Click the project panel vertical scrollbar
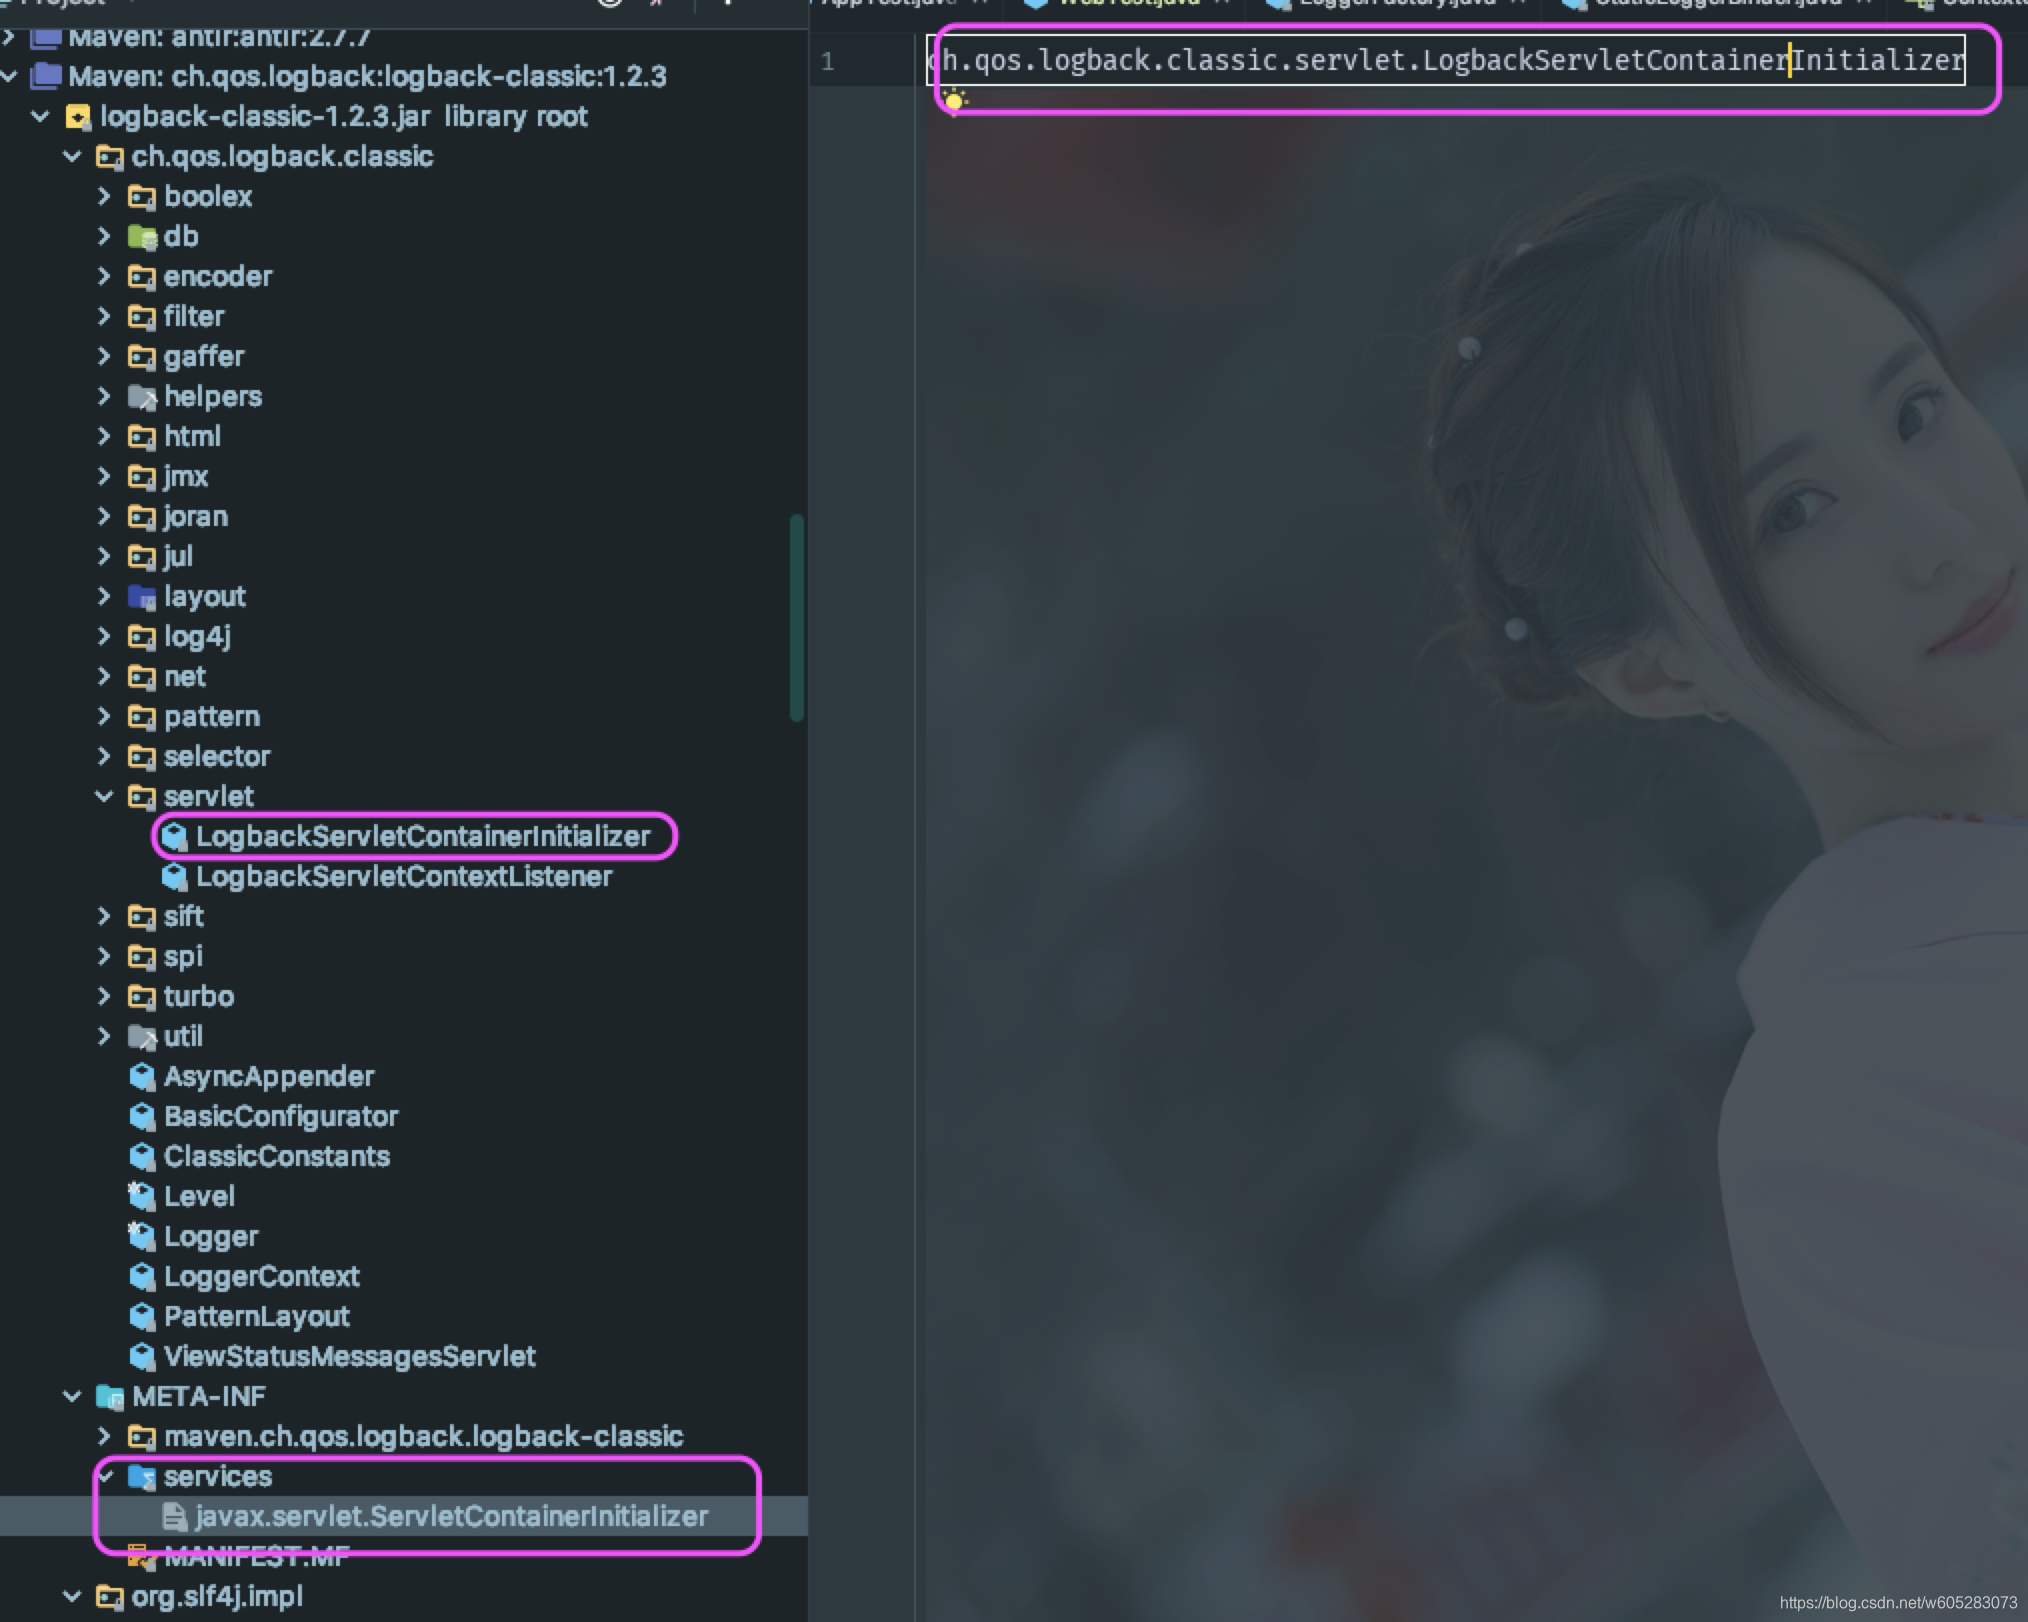The width and height of the screenshot is (2028, 1622). point(797,617)
